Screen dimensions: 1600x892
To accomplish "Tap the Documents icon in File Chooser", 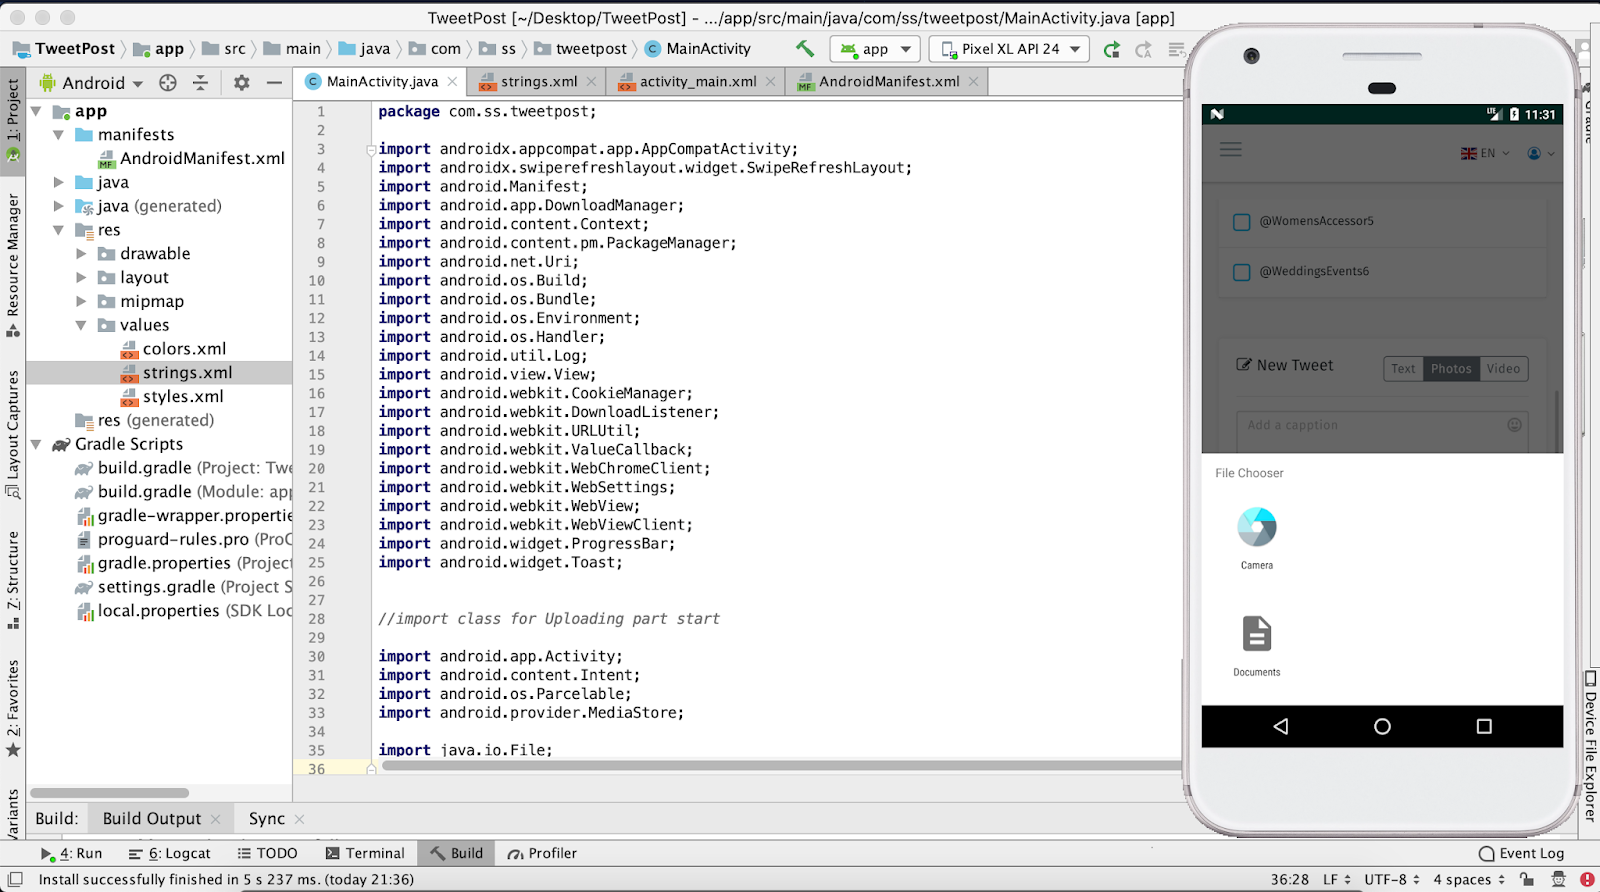I will click(1257, 634).
